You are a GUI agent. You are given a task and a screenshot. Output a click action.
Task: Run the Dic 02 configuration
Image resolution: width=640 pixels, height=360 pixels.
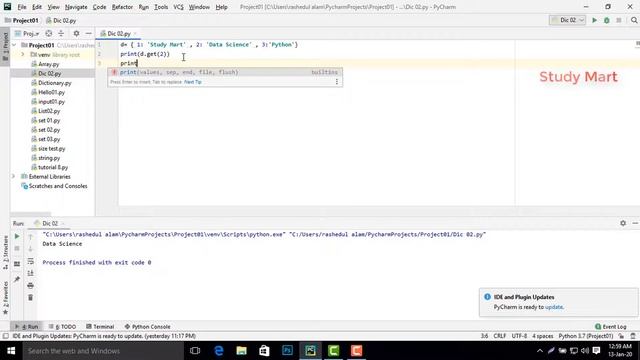point(594,20)
